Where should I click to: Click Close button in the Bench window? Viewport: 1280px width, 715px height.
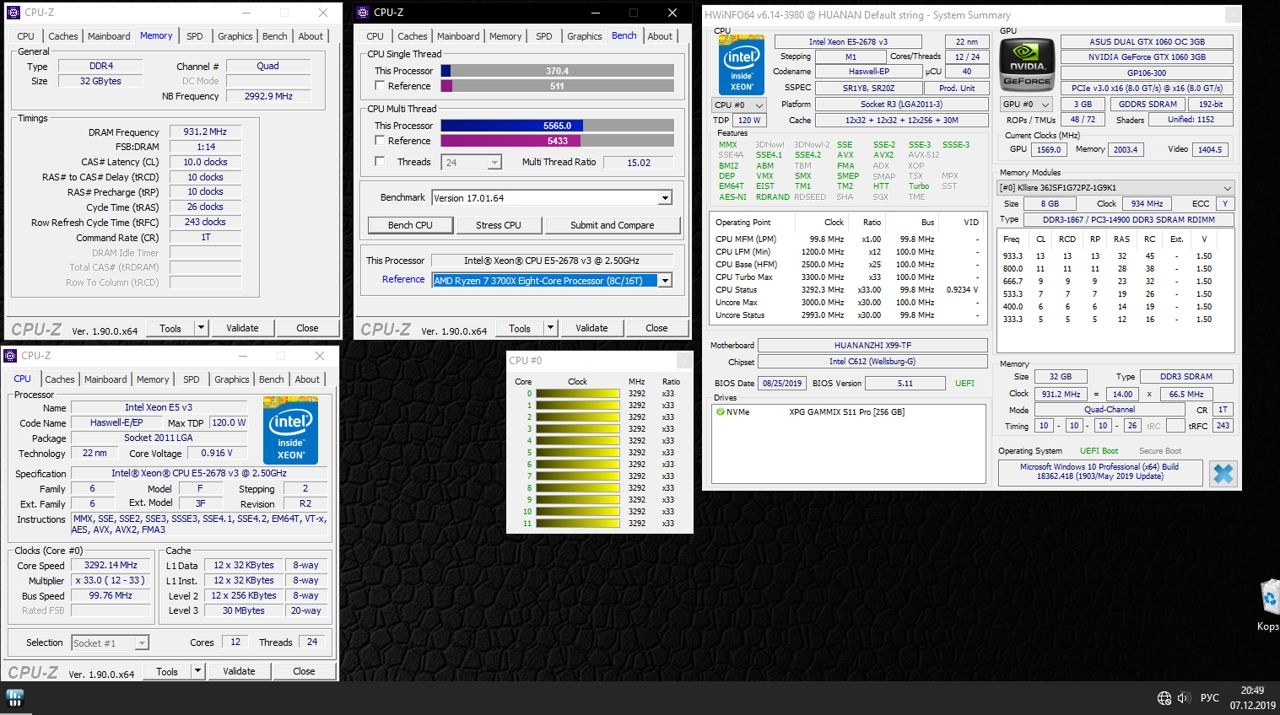point(656,328)
